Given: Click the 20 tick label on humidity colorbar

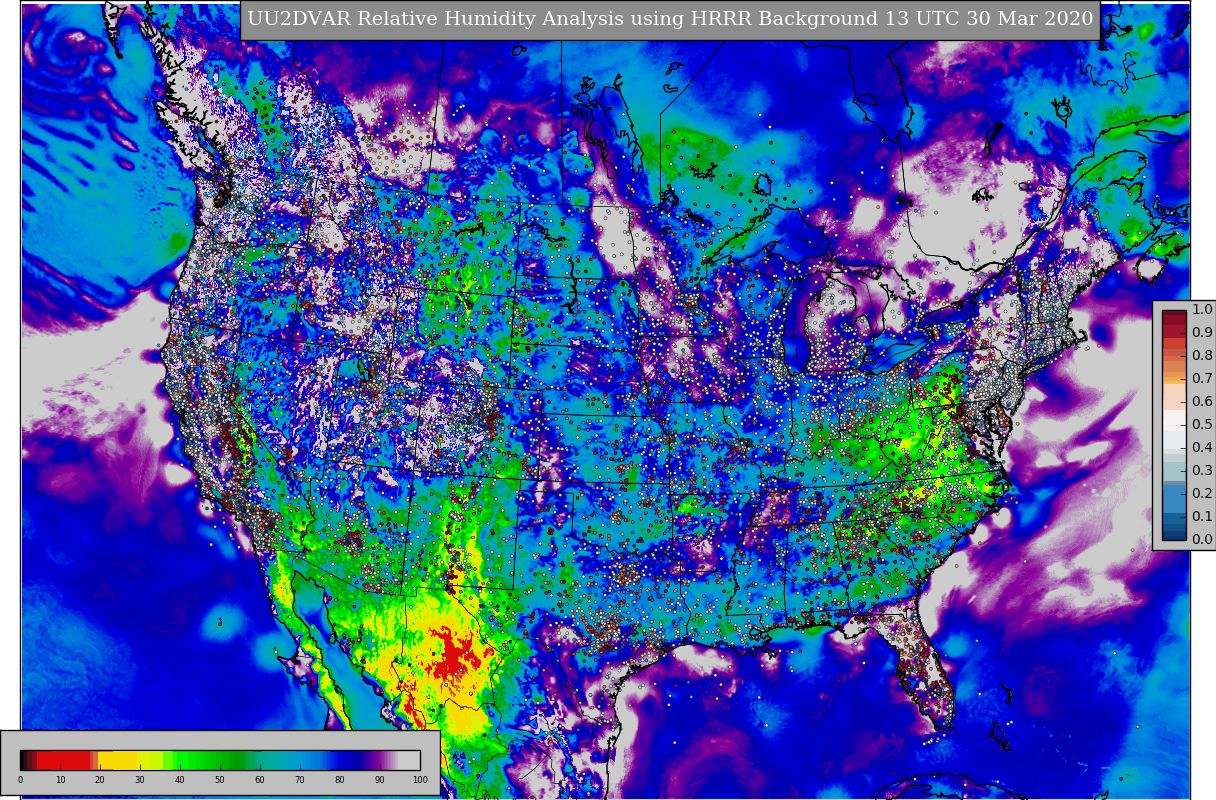Looking at the screenshot, I should pyautogui.click(x=100, y=780).
